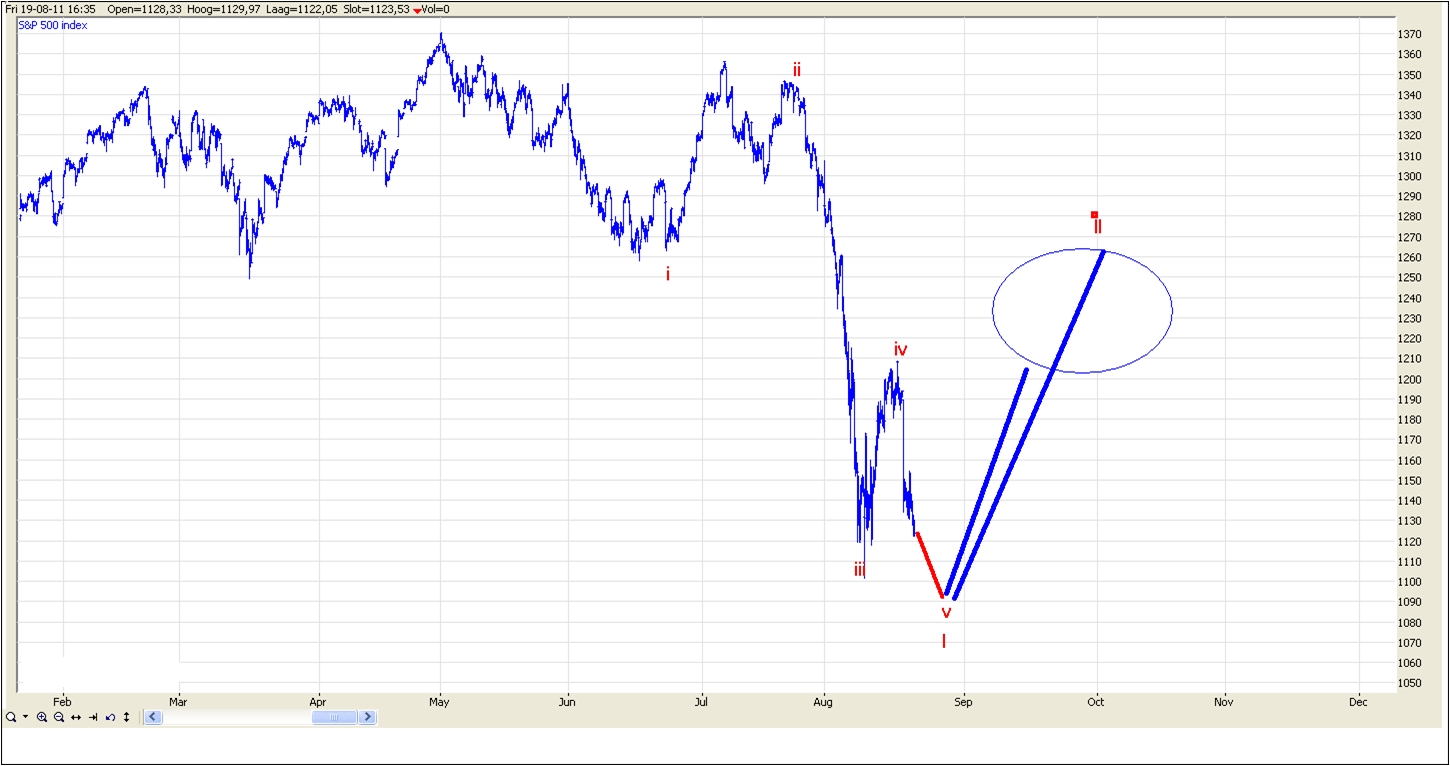Viewport: 1450px width, 766px height.
Task: Select the red wave 'v' label at bottom
Action: tap(946, 612)
